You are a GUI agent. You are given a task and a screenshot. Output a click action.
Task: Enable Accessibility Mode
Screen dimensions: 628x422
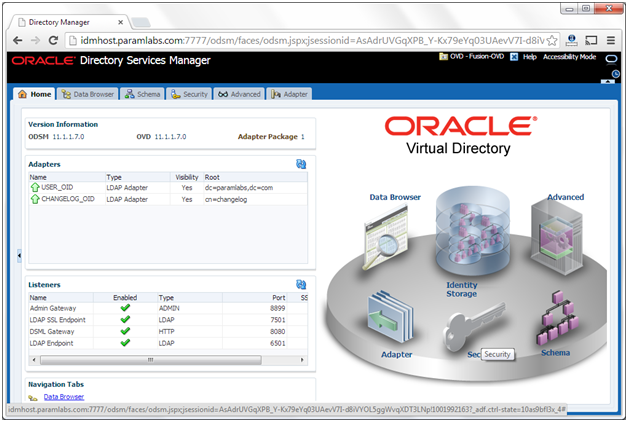point(569,57)
